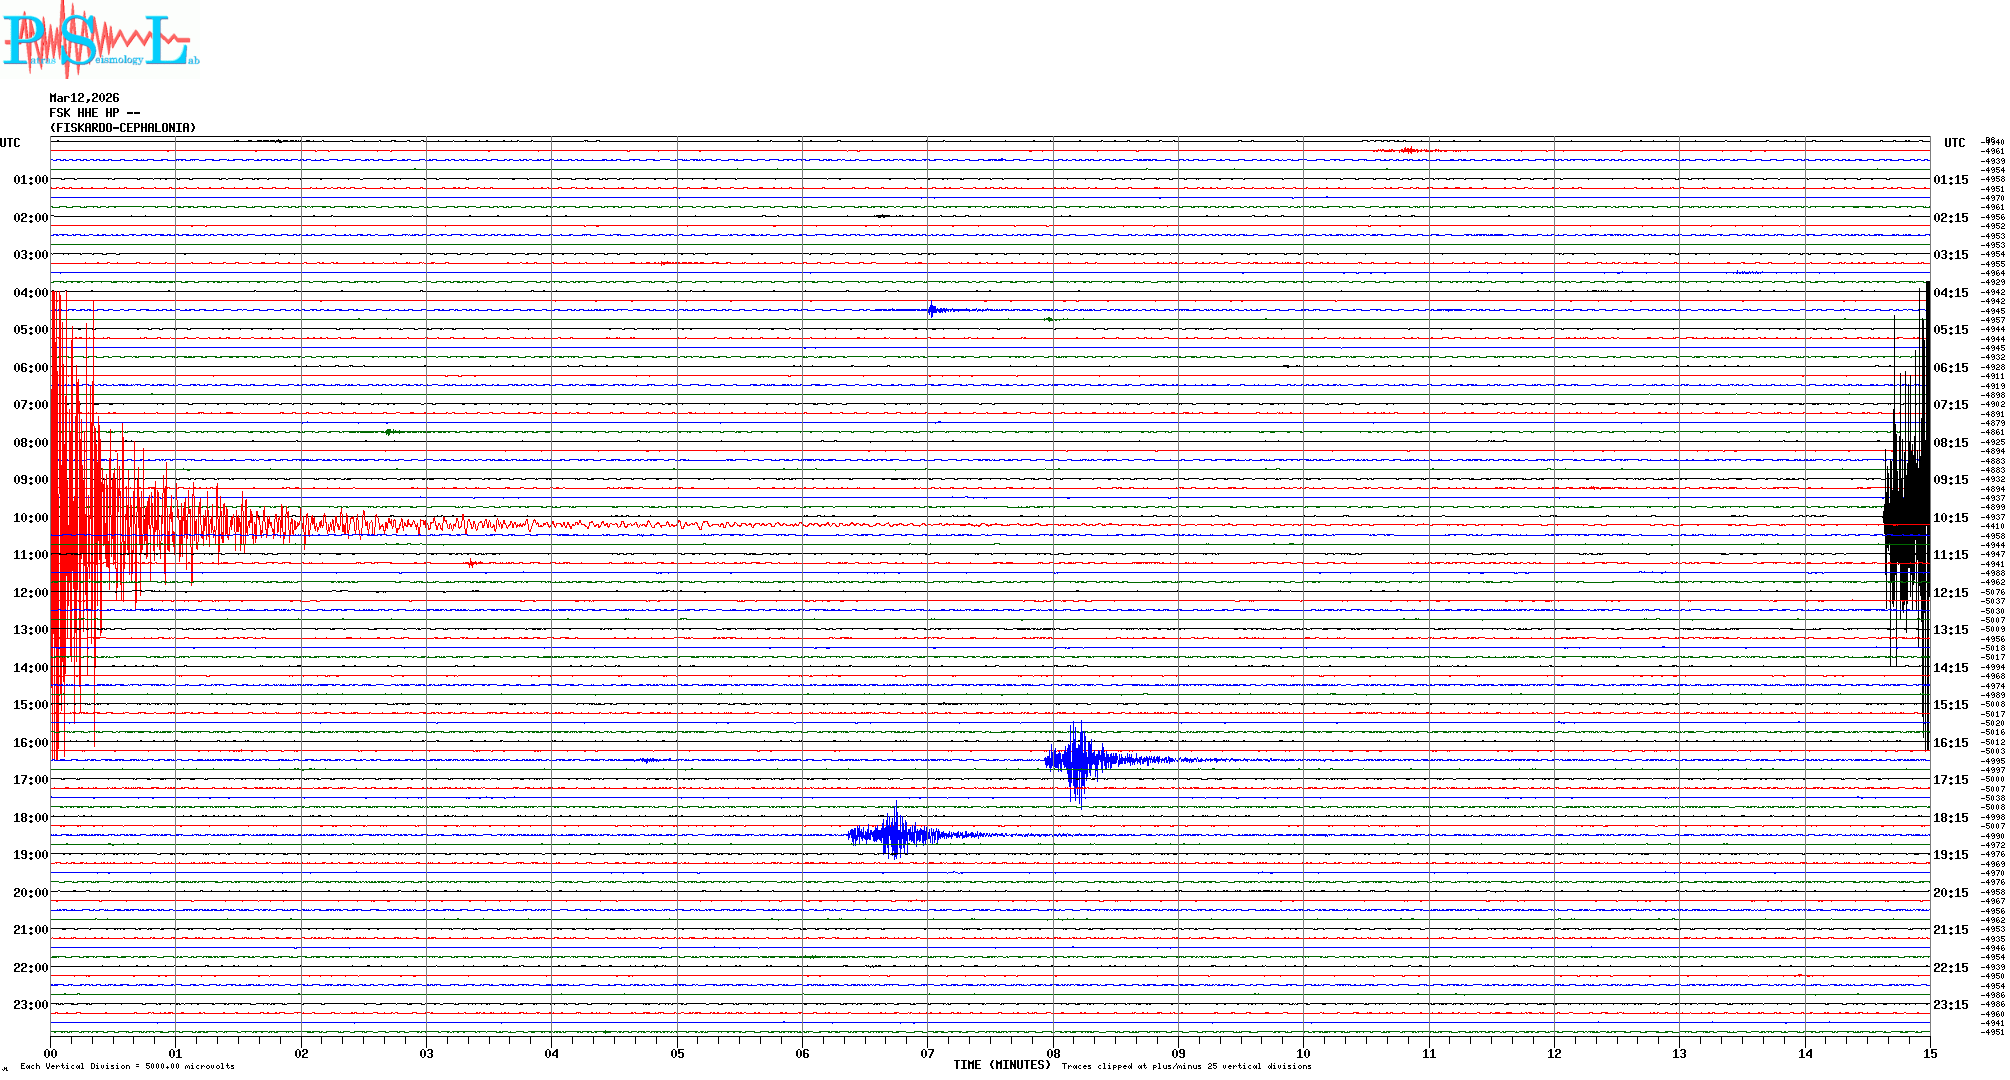Click the vertical division microvolts note
The width and height of the screenshot is (2010, 1080).
click(x=127, y=1066)
